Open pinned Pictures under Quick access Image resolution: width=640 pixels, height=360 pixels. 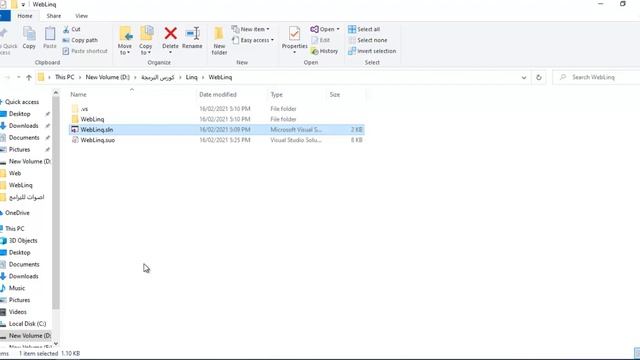coord(20,149)
